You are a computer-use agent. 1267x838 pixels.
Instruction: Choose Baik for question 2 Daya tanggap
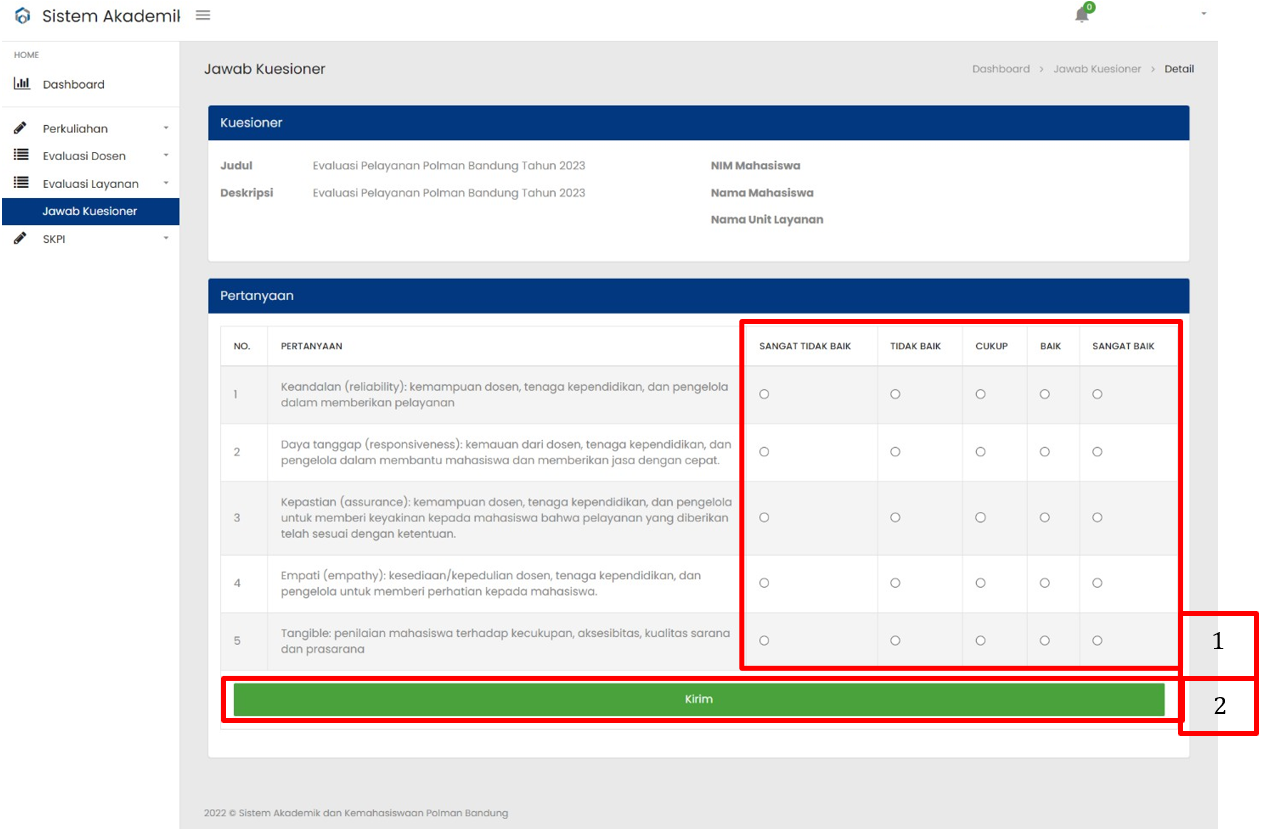pyautogui.click(x=1044, y=452)
